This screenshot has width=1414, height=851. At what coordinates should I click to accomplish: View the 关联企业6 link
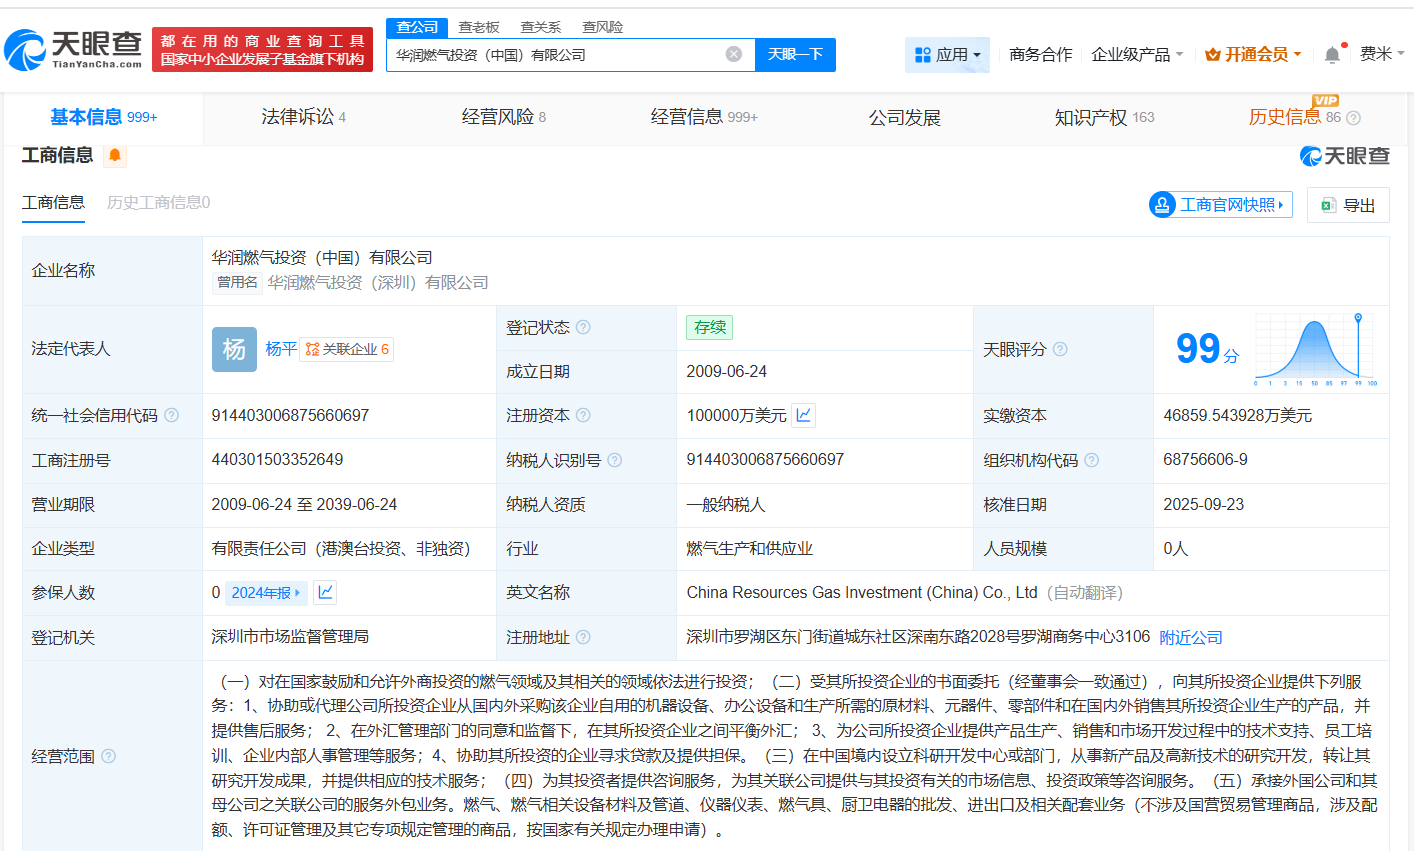click(347, 349)
